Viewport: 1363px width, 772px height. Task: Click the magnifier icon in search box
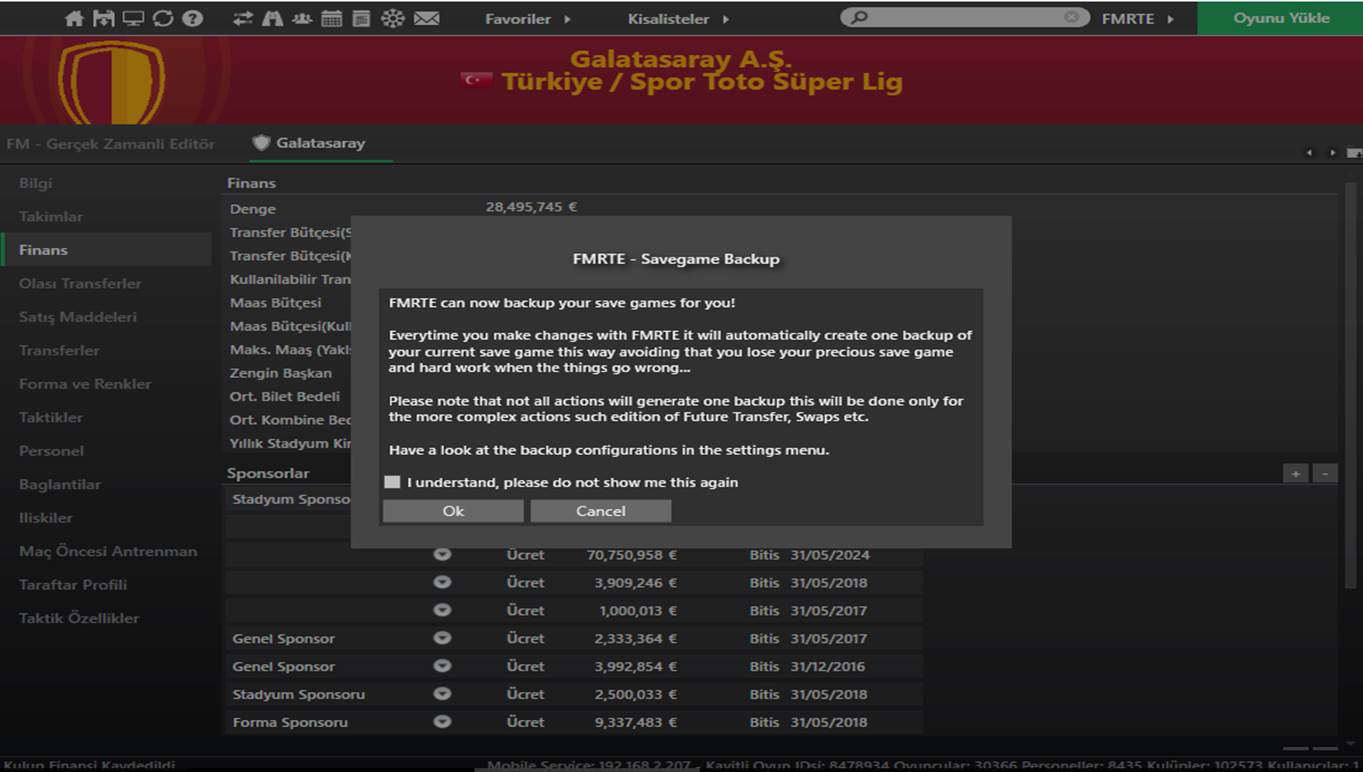pyautogui.click(x=859, y=17)
